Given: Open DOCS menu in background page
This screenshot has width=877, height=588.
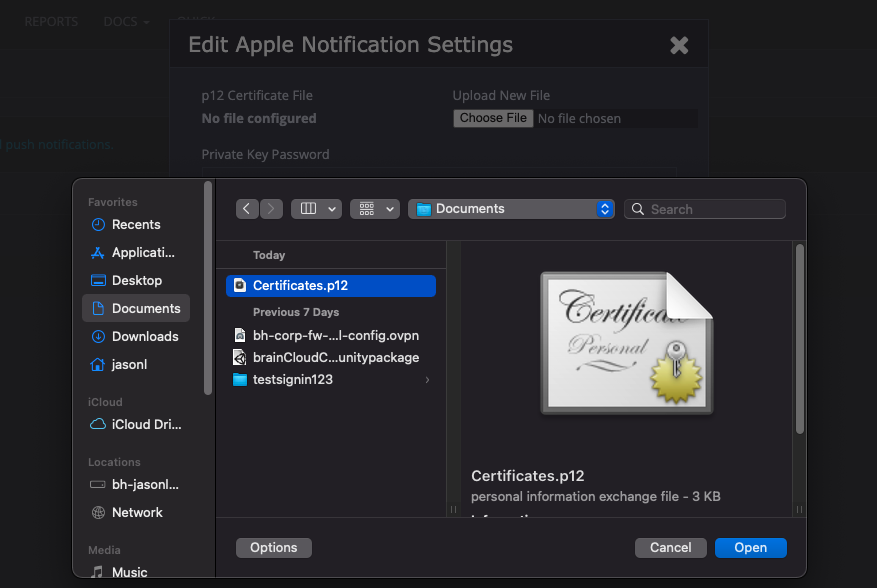Looking at the screenshot, I should 126,21.
